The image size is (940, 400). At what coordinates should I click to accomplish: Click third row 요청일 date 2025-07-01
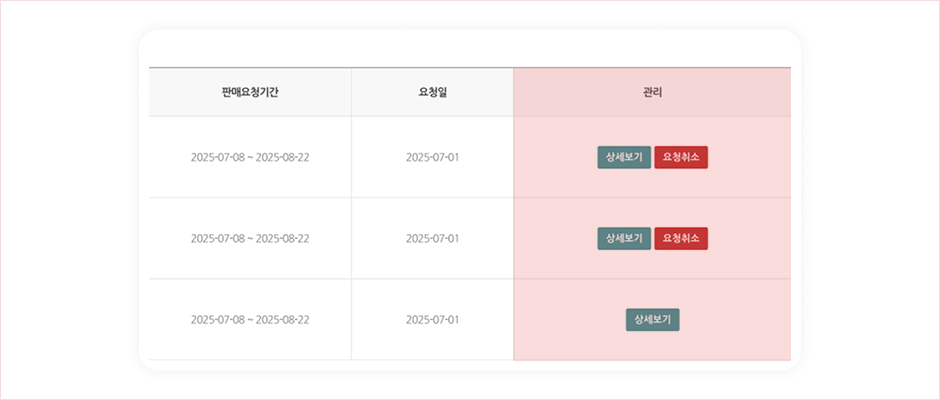pos(432,319)
